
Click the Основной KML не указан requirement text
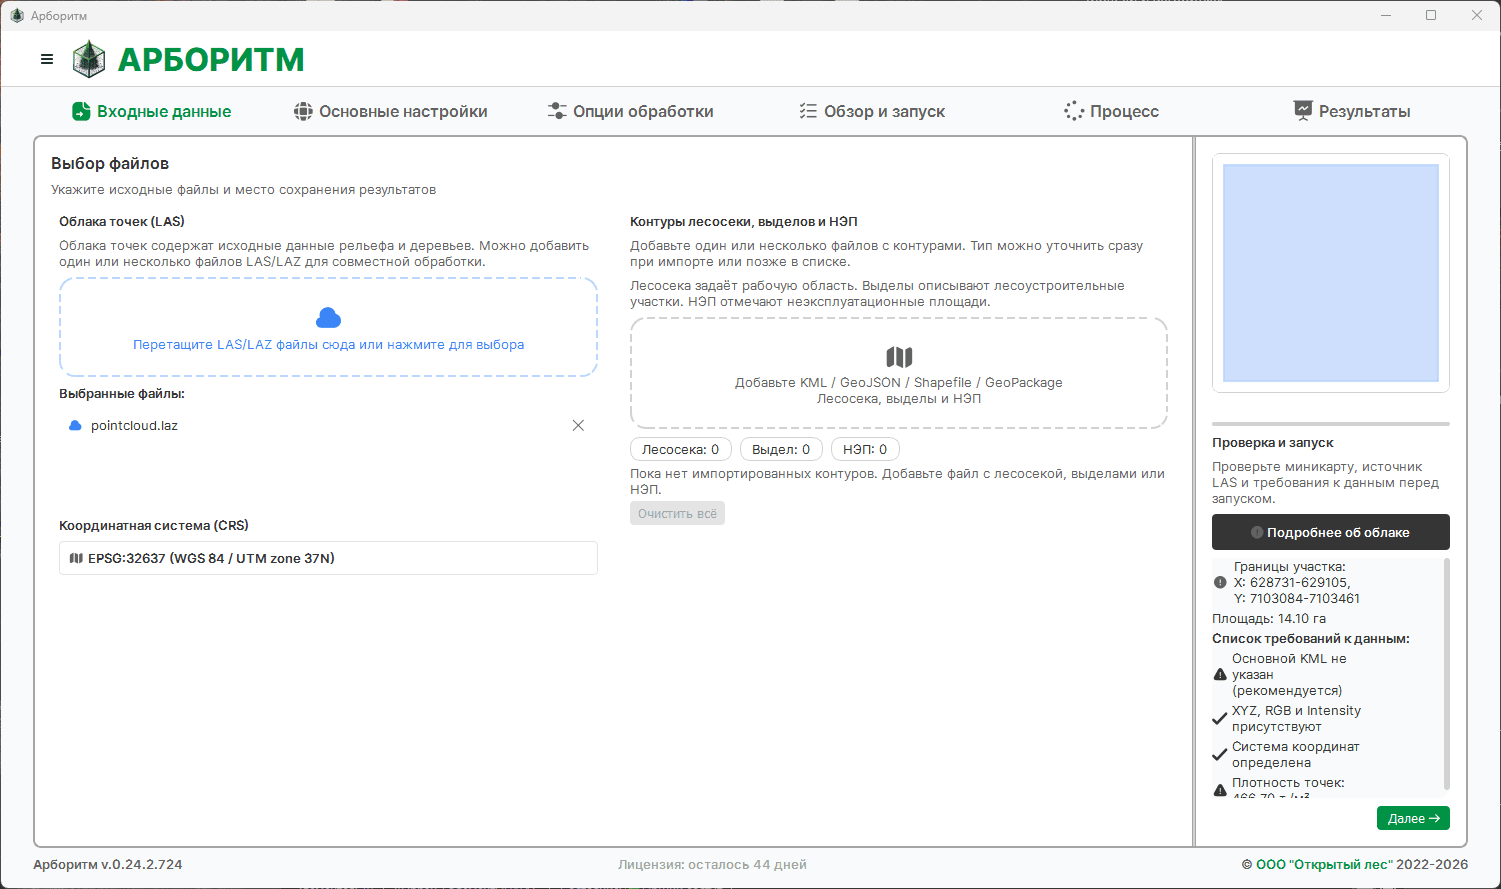tap(1289, 675)
